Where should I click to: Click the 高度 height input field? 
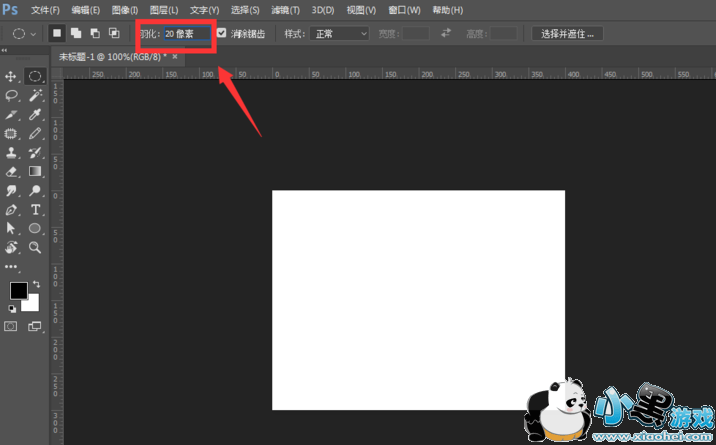[x=504, y=33]
